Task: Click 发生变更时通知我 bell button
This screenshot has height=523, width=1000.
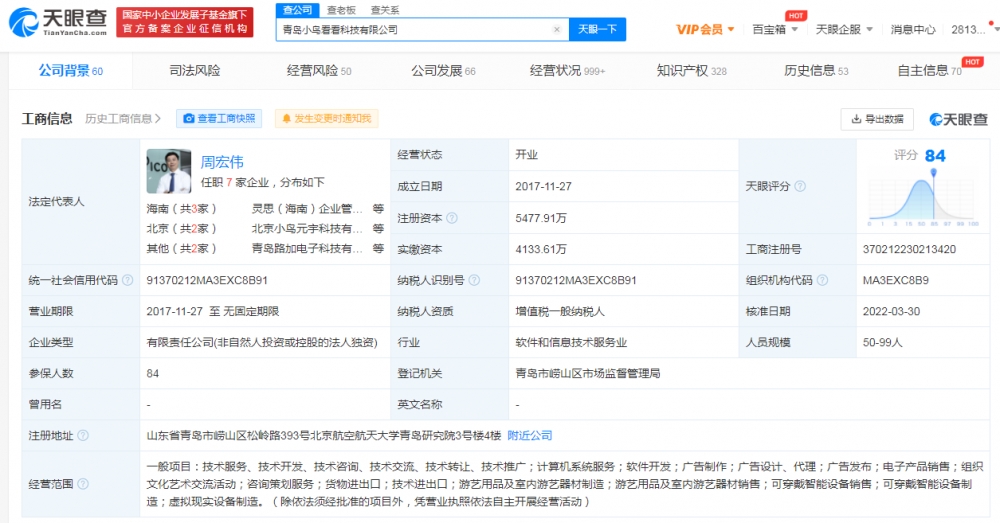Action: click(x=326, y=119)
